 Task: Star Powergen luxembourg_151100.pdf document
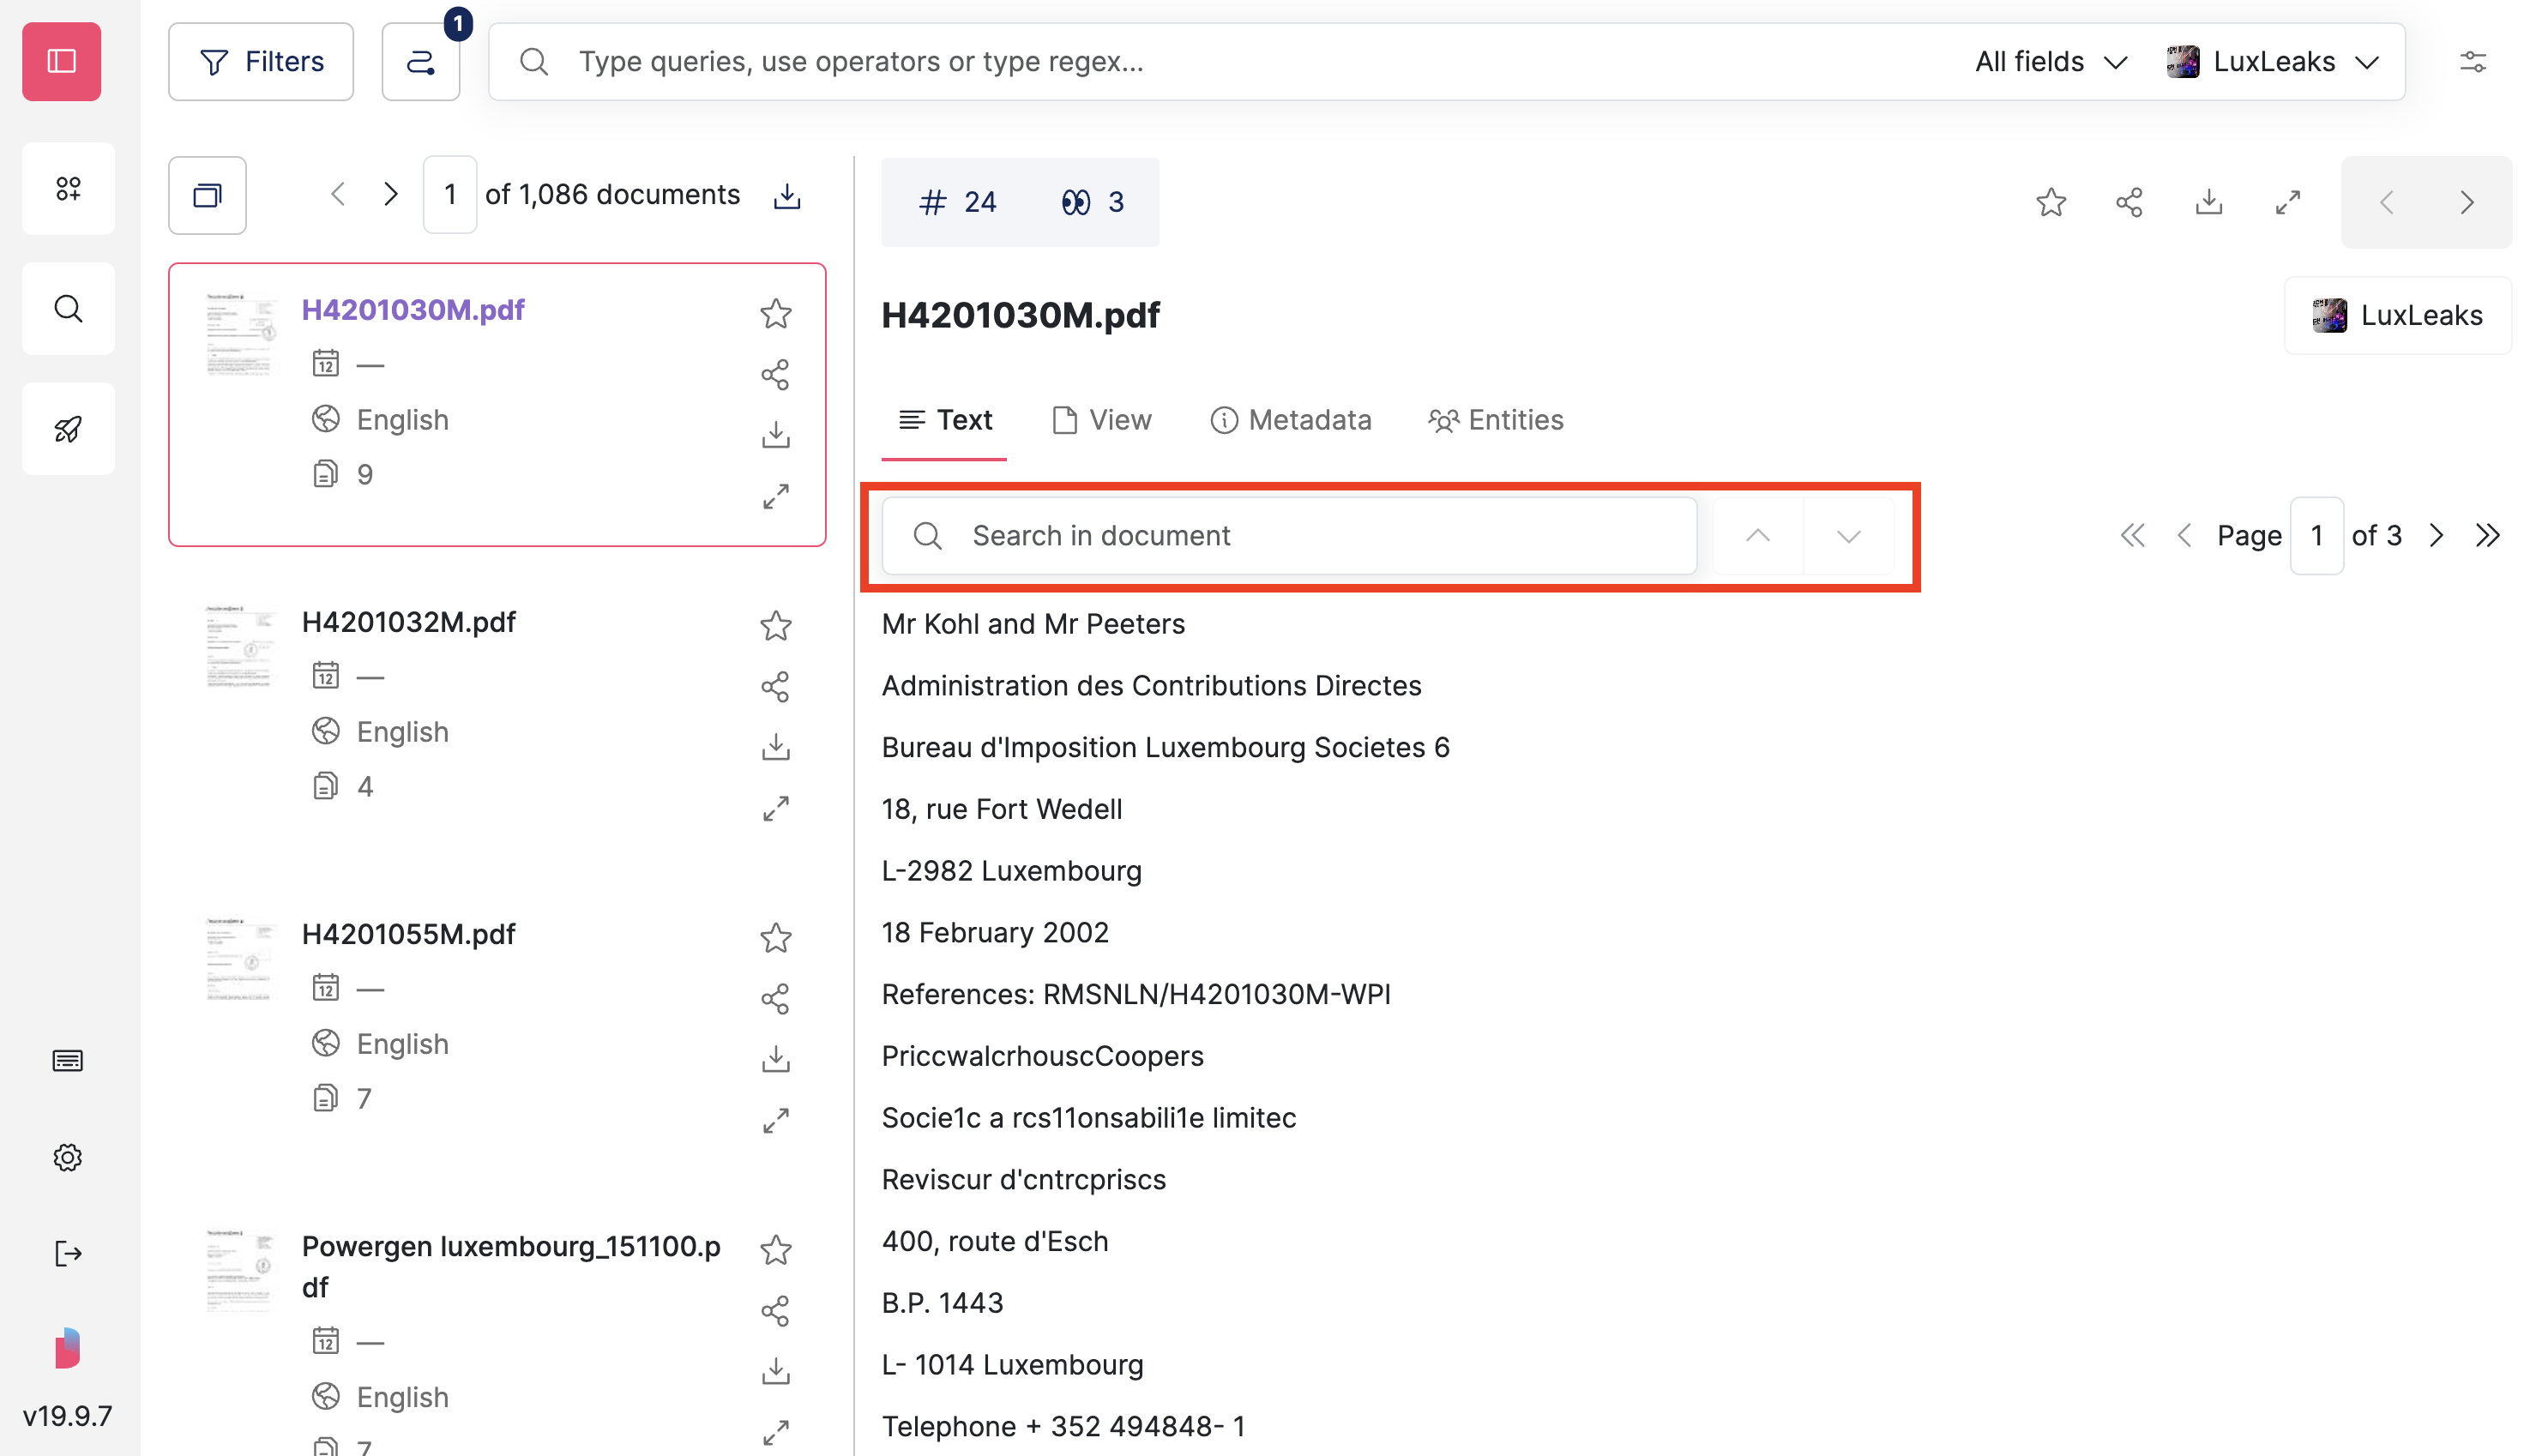[x=776, y=1249]
